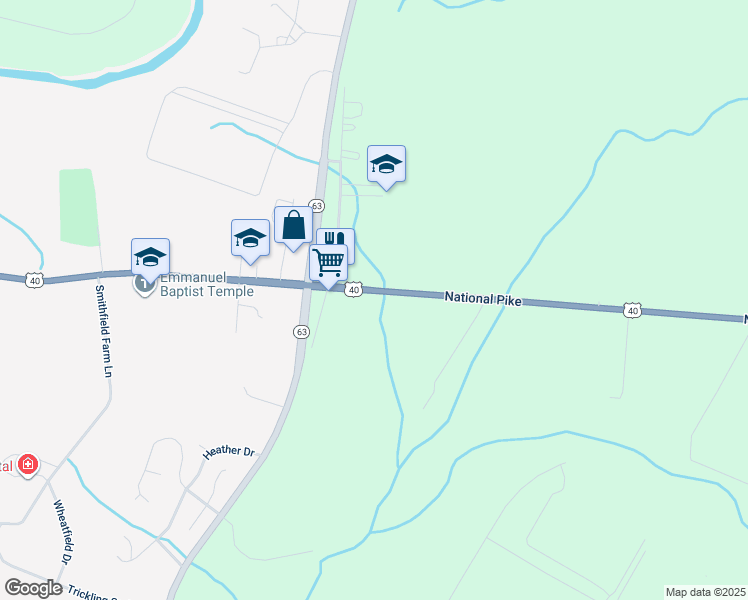The image size is (748, 600).
Task: Click the US 40 shield near shopping cart
Action: [x=353, y=290]
